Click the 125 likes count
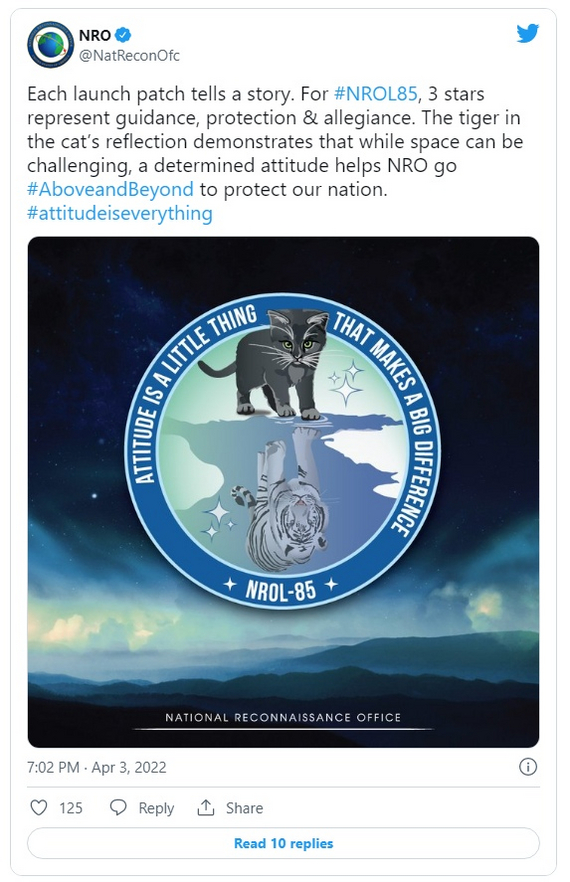 click(71, 808)
